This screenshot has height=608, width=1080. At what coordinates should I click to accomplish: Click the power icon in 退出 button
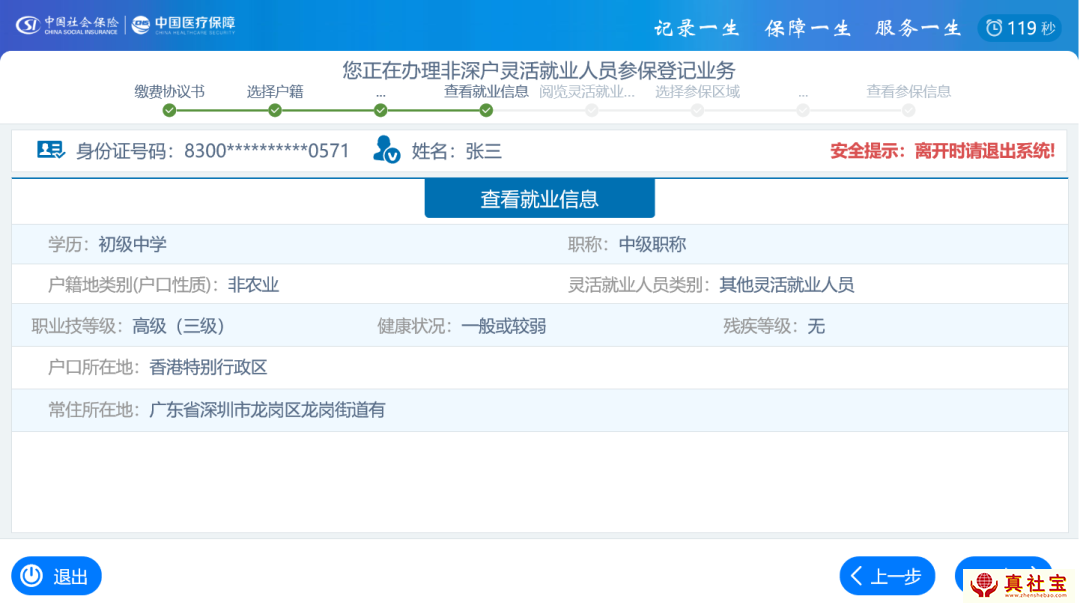tap(32, 576)
